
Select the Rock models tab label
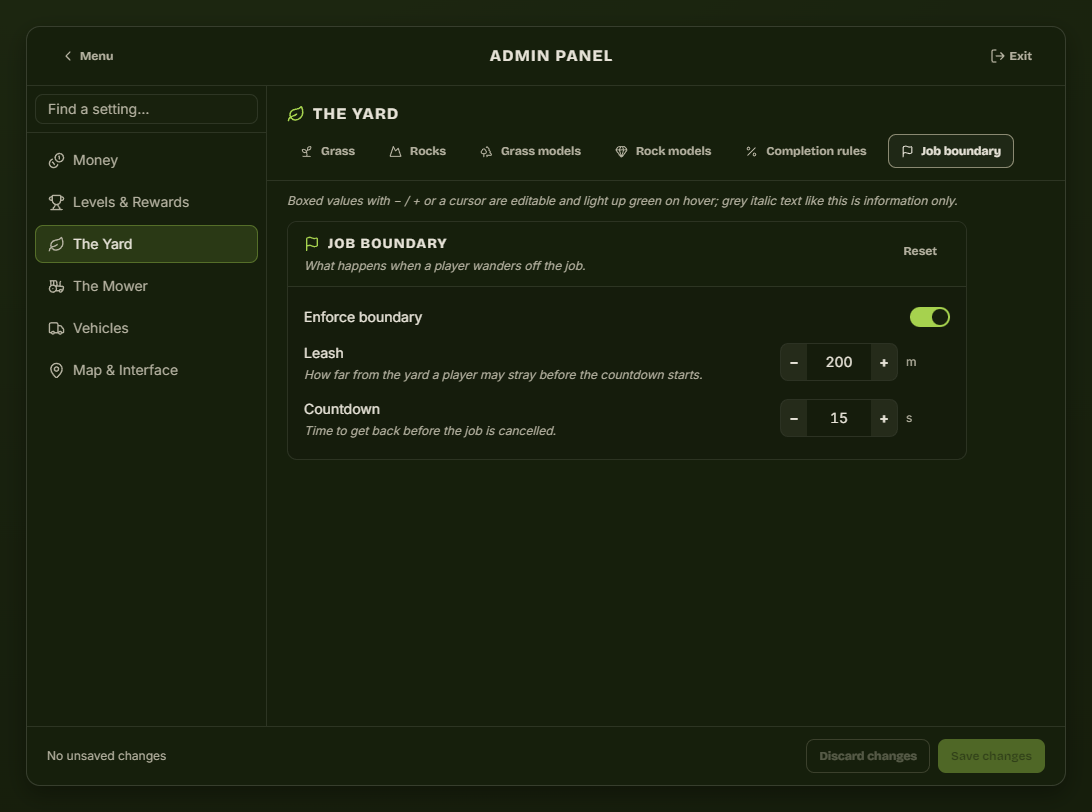coord(673,151)
